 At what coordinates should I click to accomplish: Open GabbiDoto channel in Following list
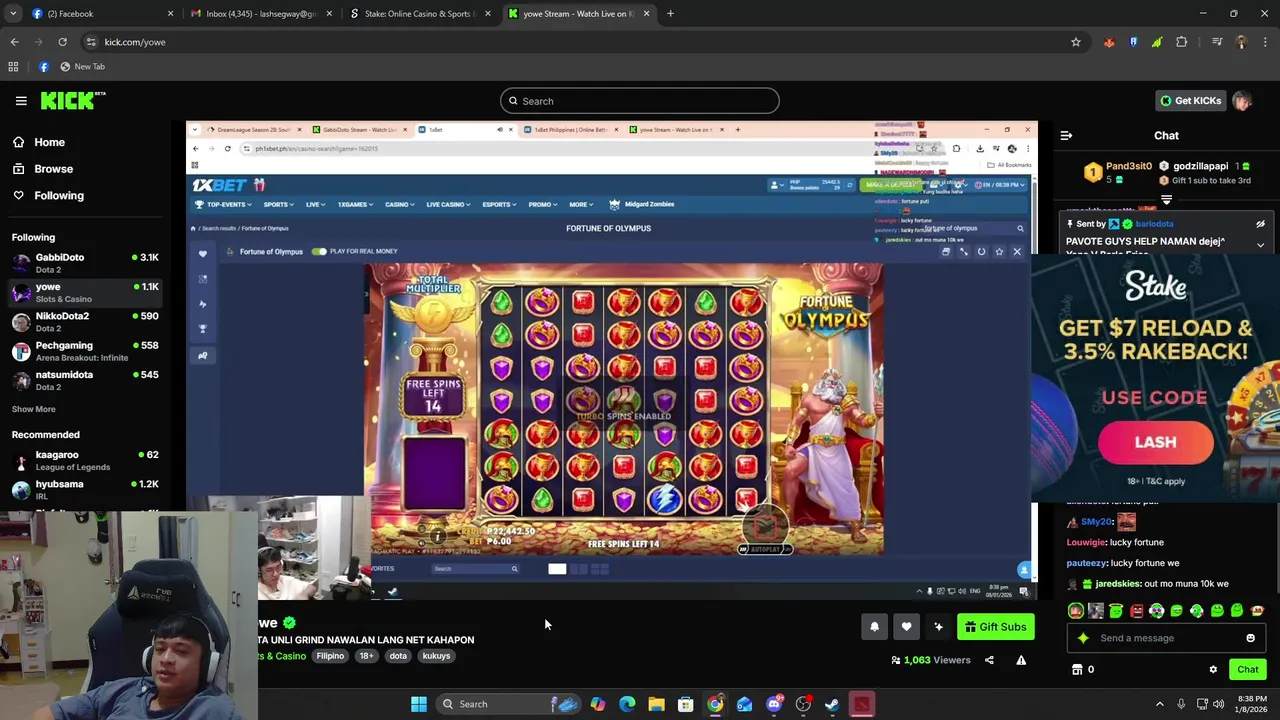pyautogui.click(x=85, y=263)
